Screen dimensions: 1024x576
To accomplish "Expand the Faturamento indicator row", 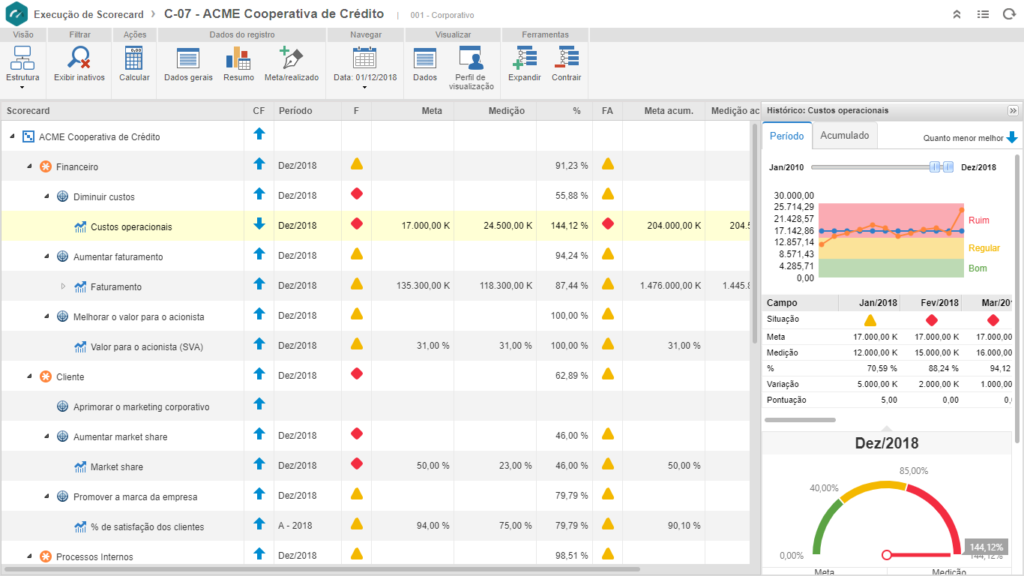I will [63, 287].
